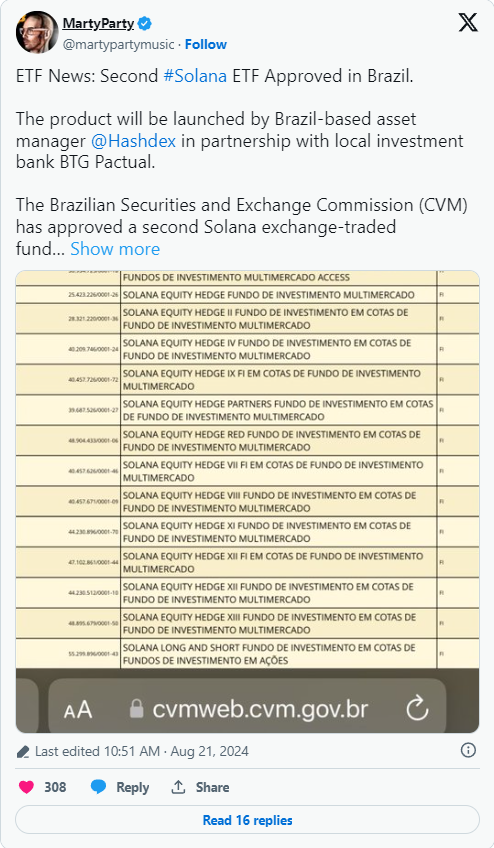Follow the martypartymusic account
Image resolution: width=494 pixels, height=848 pixels.
tap(206, 44)
